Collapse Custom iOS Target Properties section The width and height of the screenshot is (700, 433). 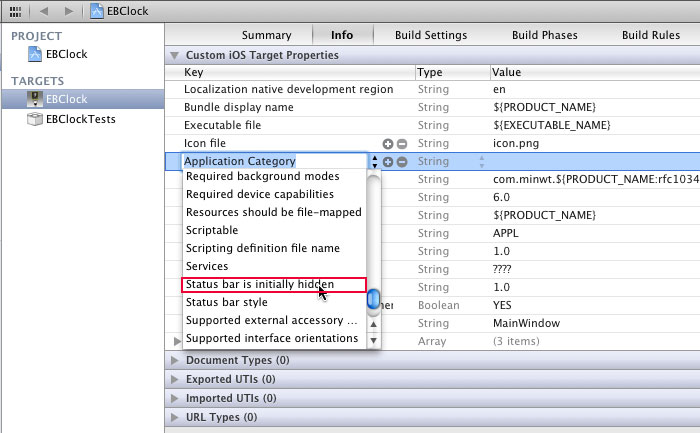(x=175, y=55)
